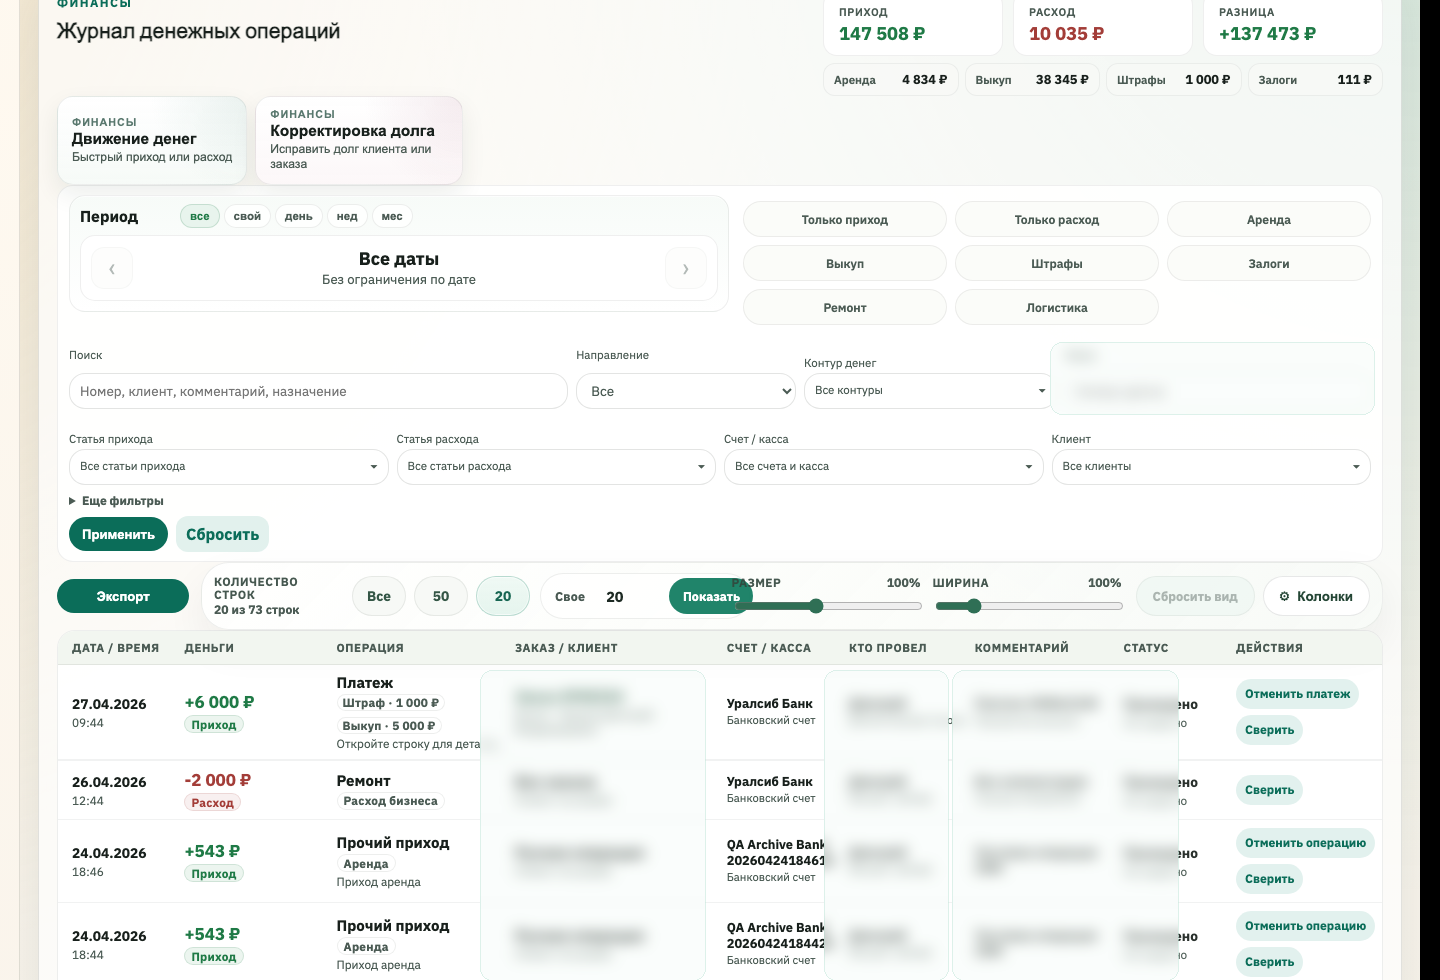Click 'Отменить операцию' for 18:46 row
This screenshot has height=980, width=1440.
tap(1305, 843)
